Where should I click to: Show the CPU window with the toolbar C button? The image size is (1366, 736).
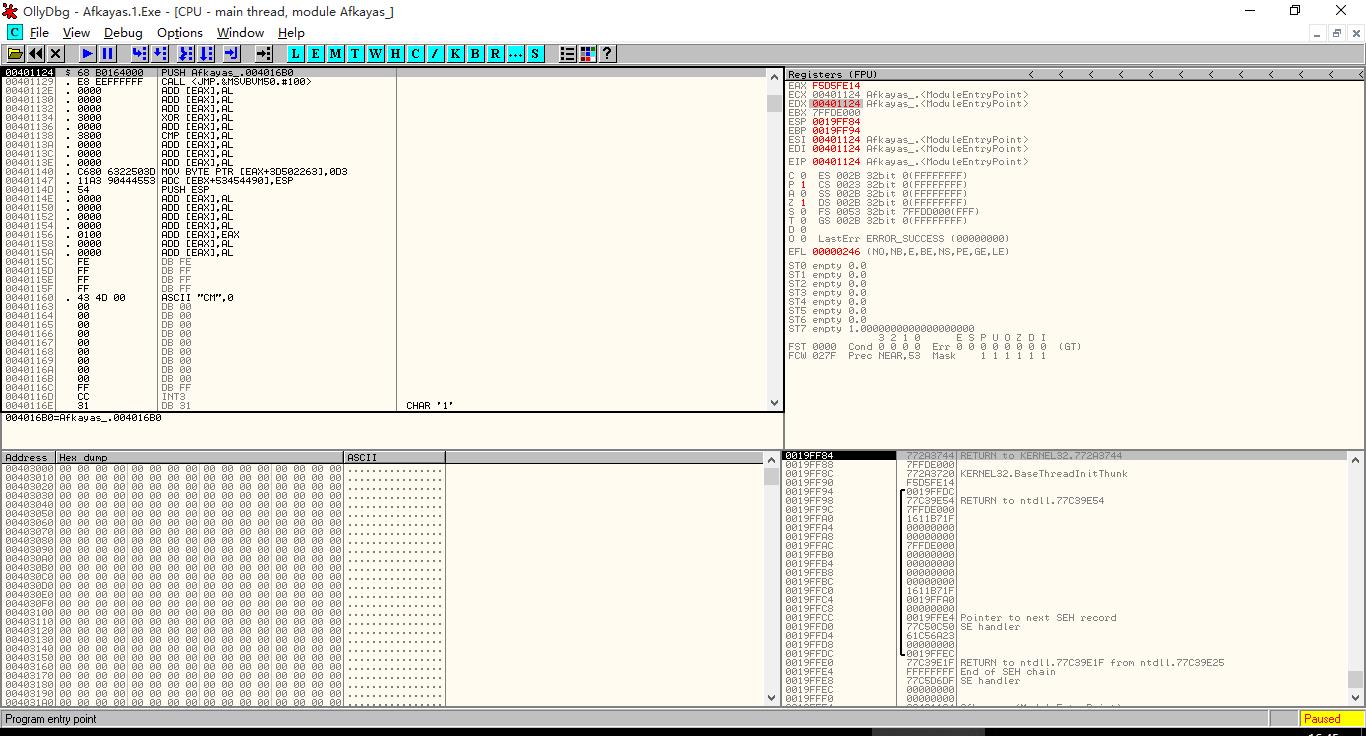pos(416,54)
